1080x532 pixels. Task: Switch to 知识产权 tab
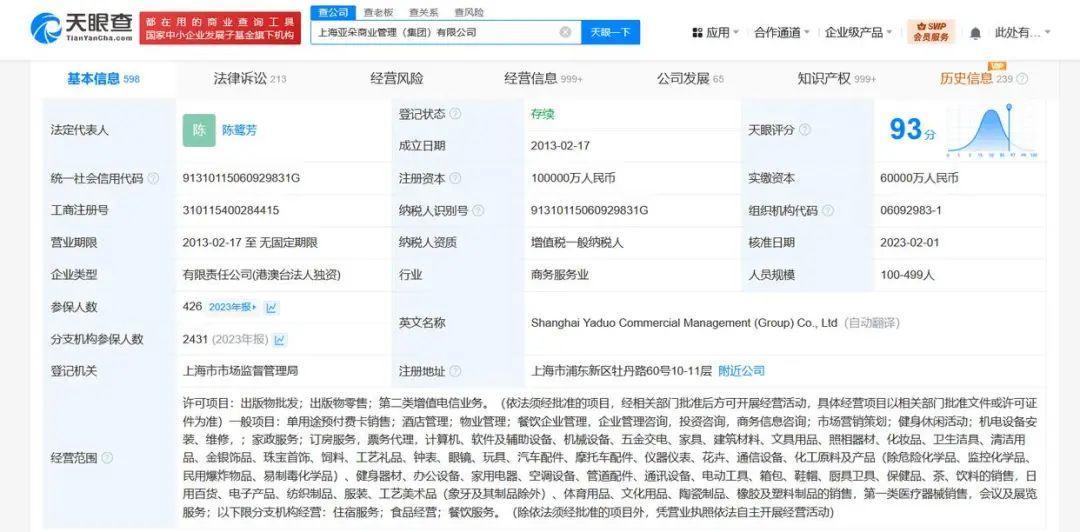837,79
